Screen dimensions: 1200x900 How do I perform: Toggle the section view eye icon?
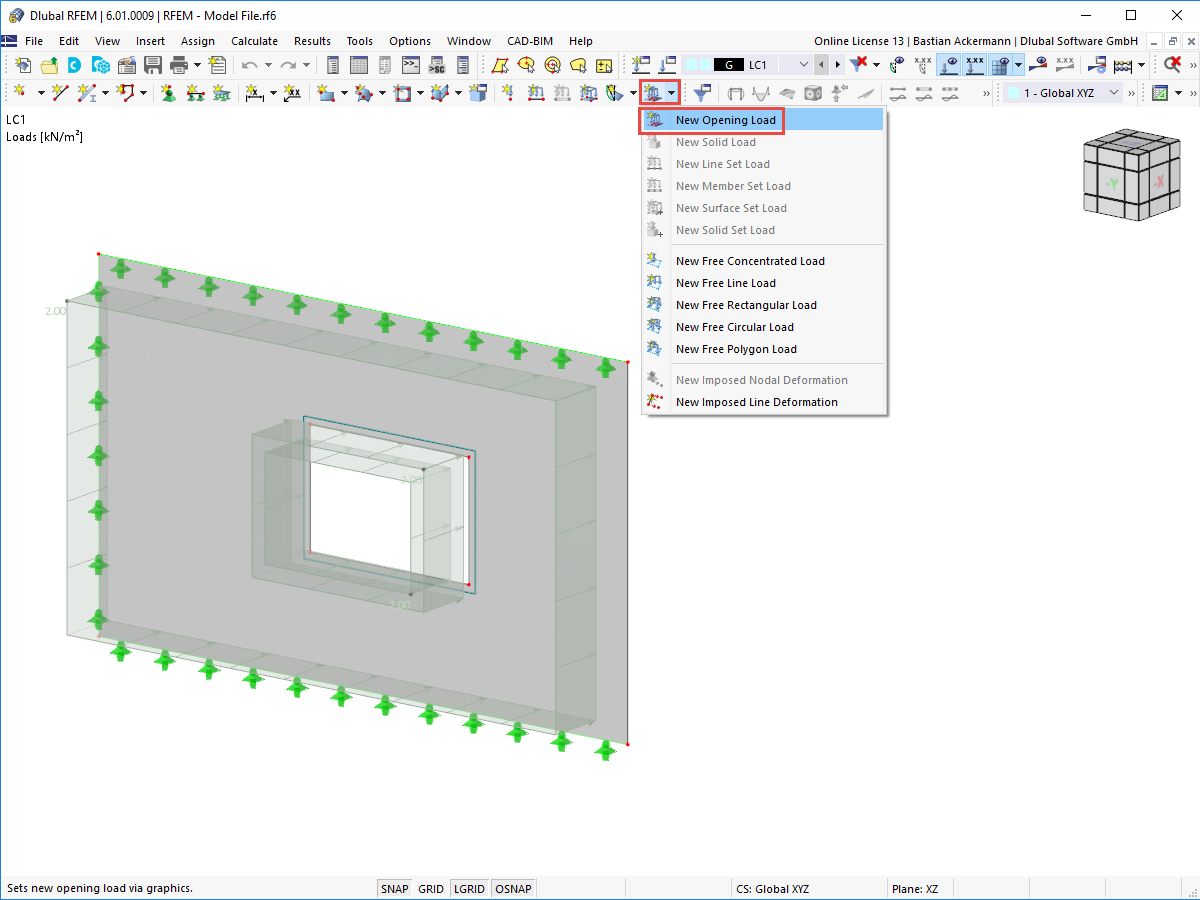1040,65
